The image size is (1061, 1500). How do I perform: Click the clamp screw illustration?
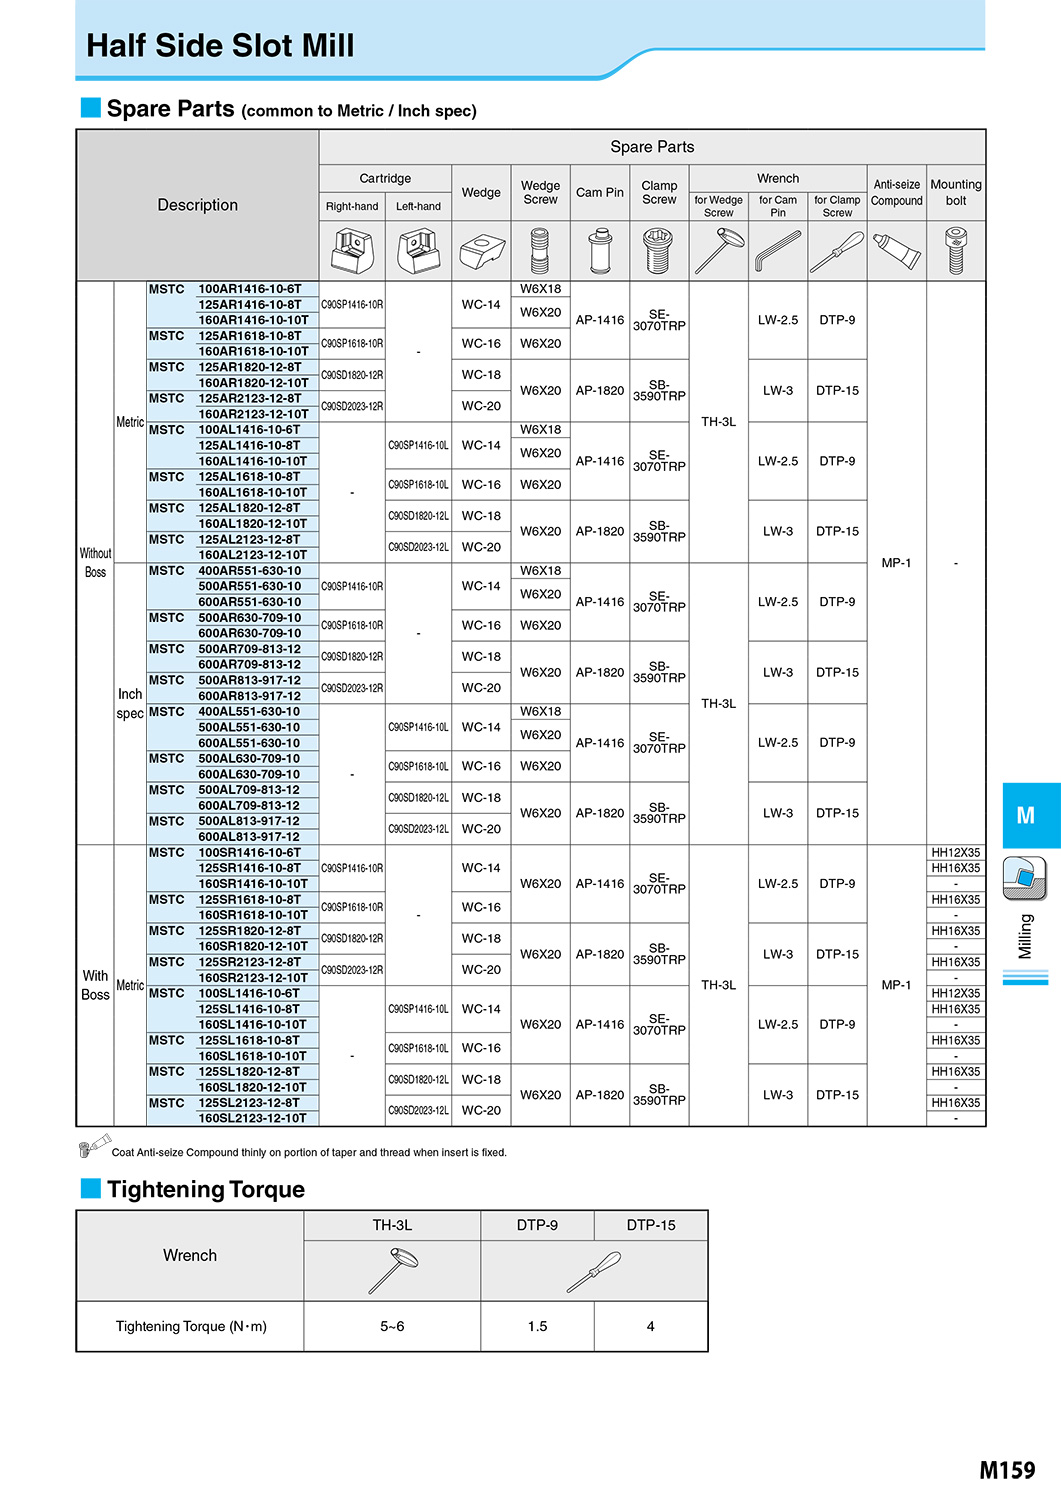[658, 250]
